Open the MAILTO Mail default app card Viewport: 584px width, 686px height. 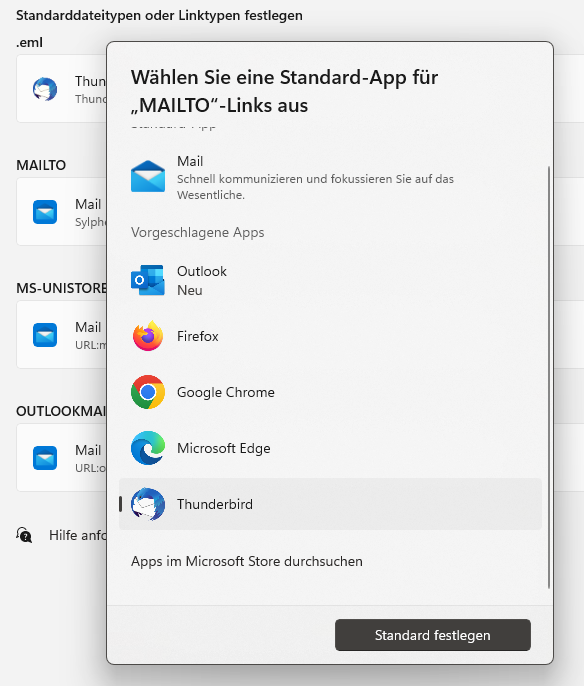[61, 212]
